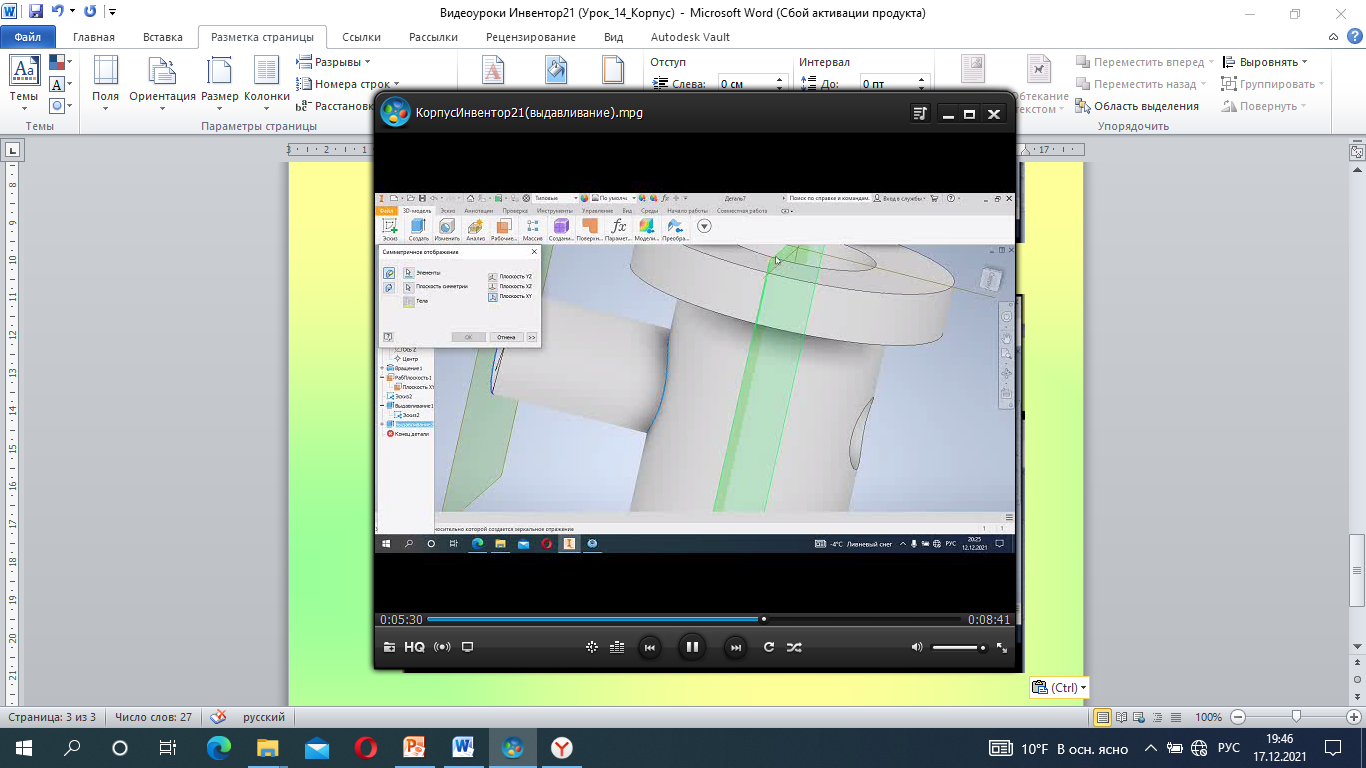The height and width of the screenshot is (768, 1366).
Task: Skip to the previous track in player
Action: [x=649, y=647]
